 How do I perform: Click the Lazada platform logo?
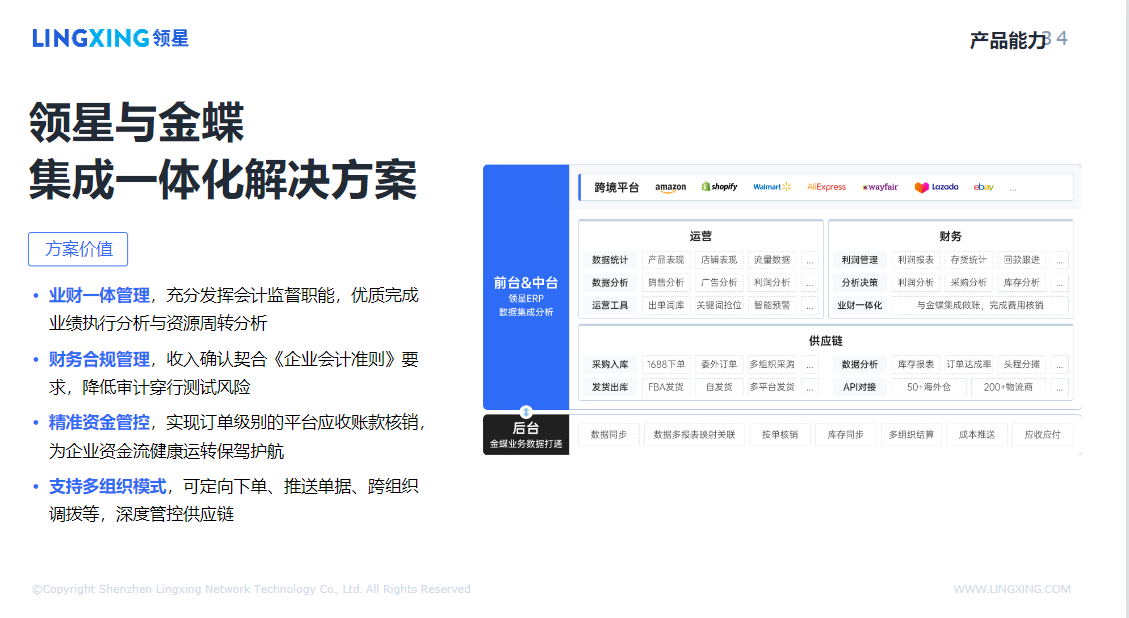pos(936,187)
